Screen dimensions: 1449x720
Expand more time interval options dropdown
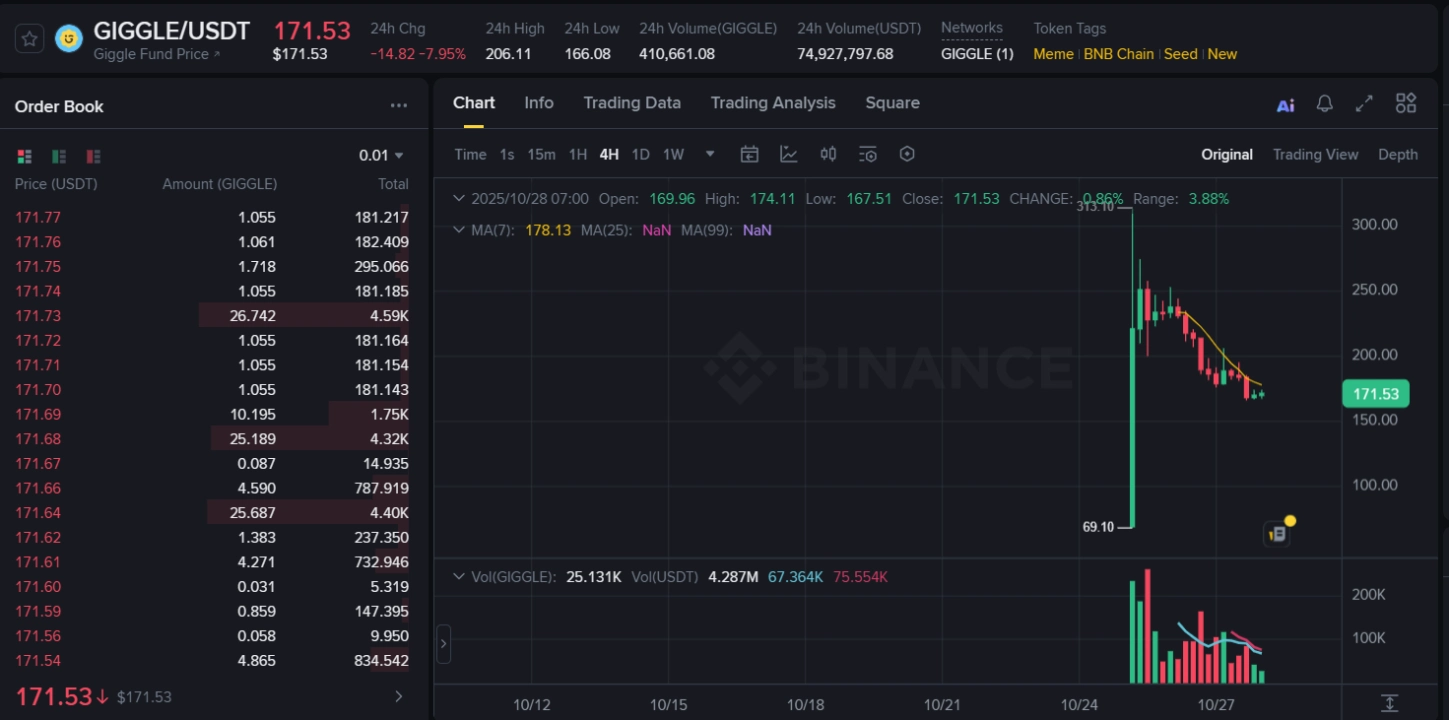pyautogui.click(x=710, y=154)
